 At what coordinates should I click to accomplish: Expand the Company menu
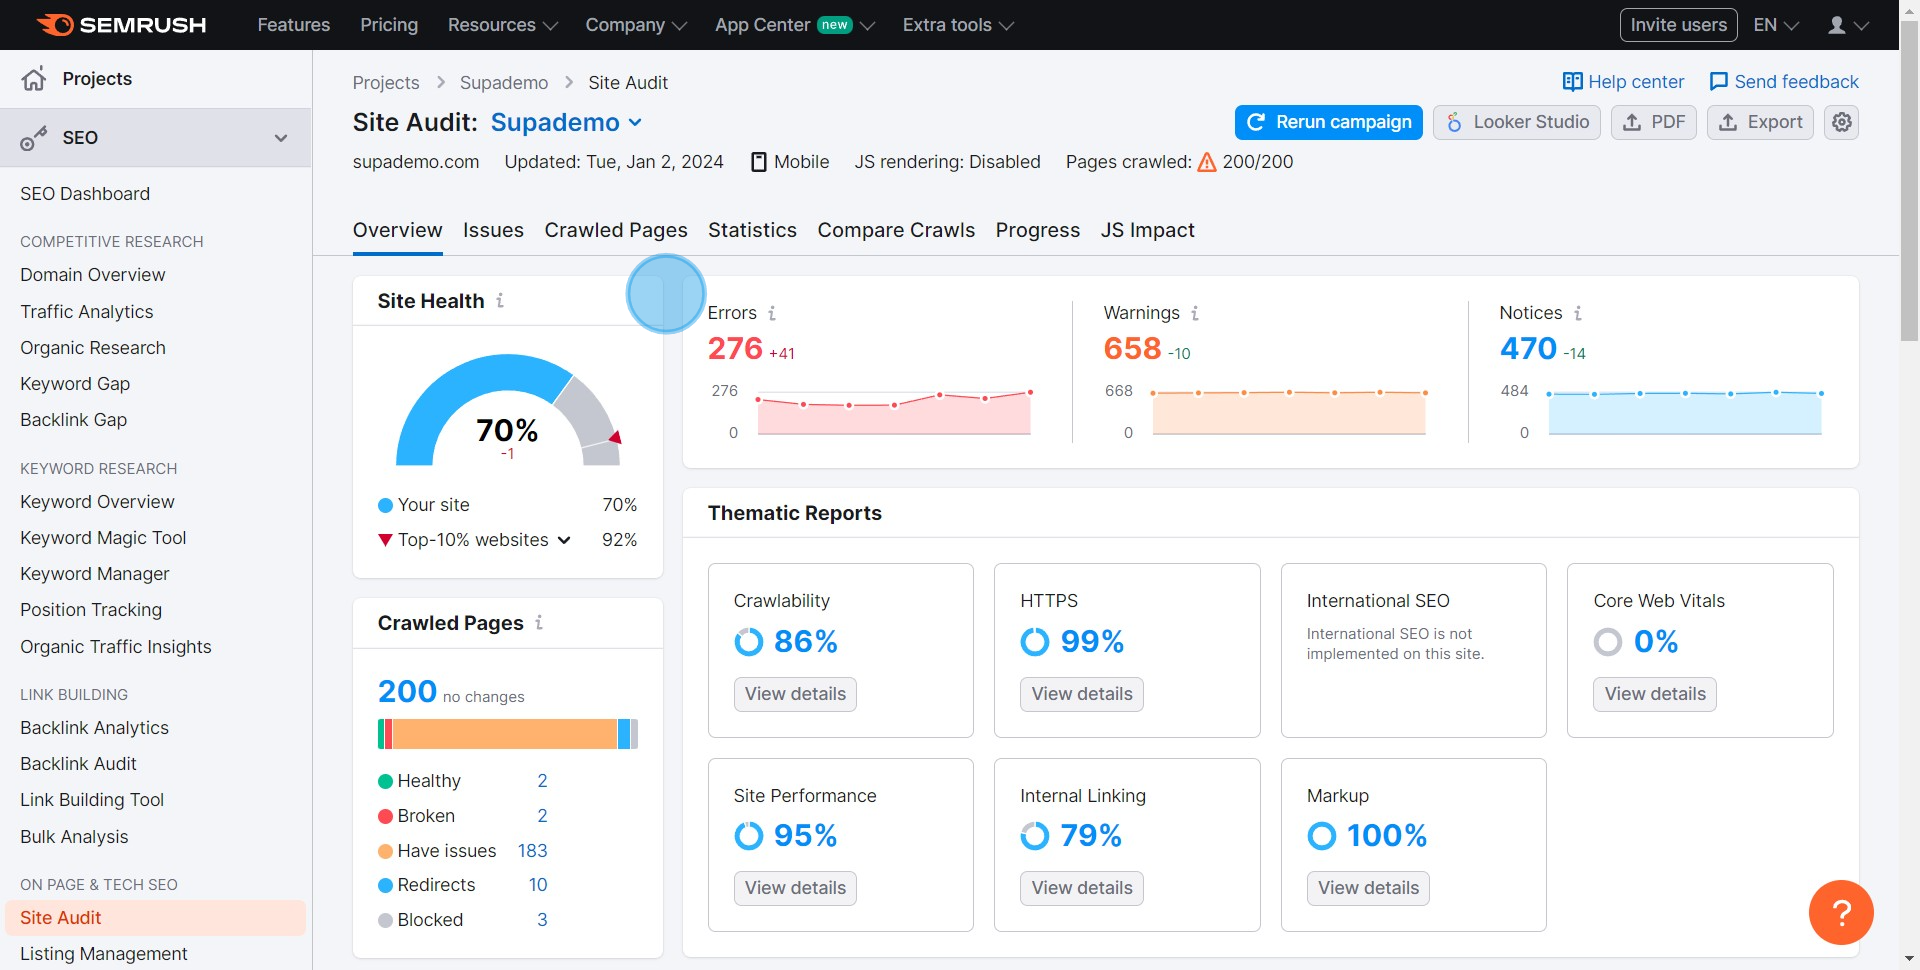click(636, 25)
